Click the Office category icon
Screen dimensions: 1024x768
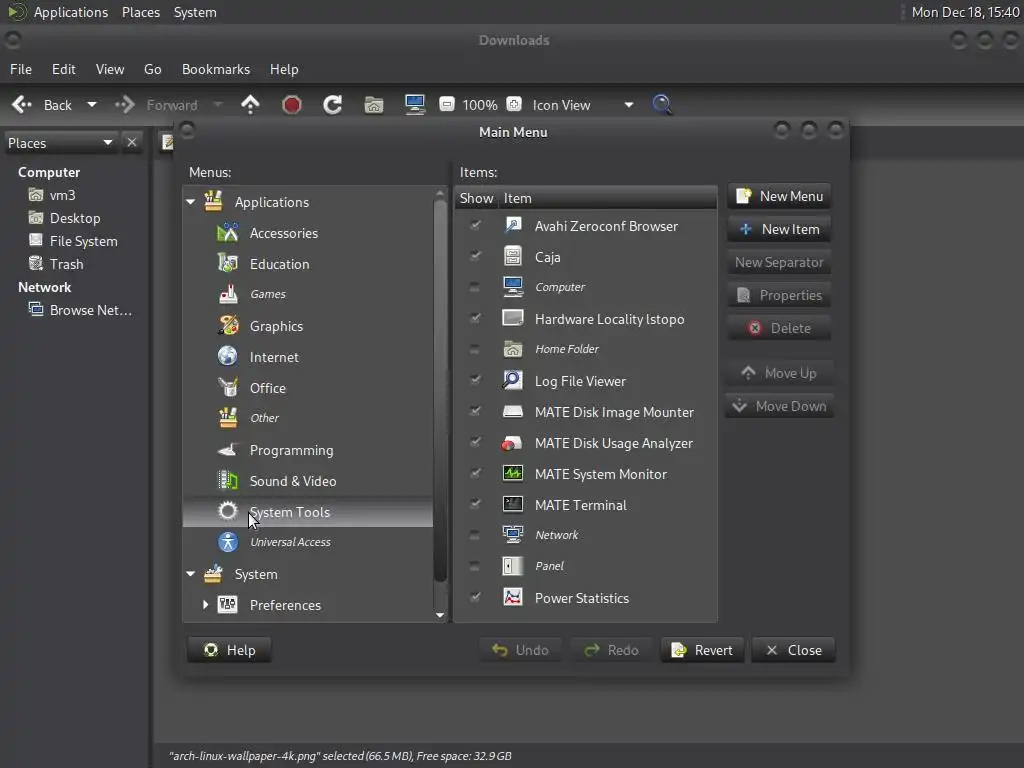click(x=227, y=387)
